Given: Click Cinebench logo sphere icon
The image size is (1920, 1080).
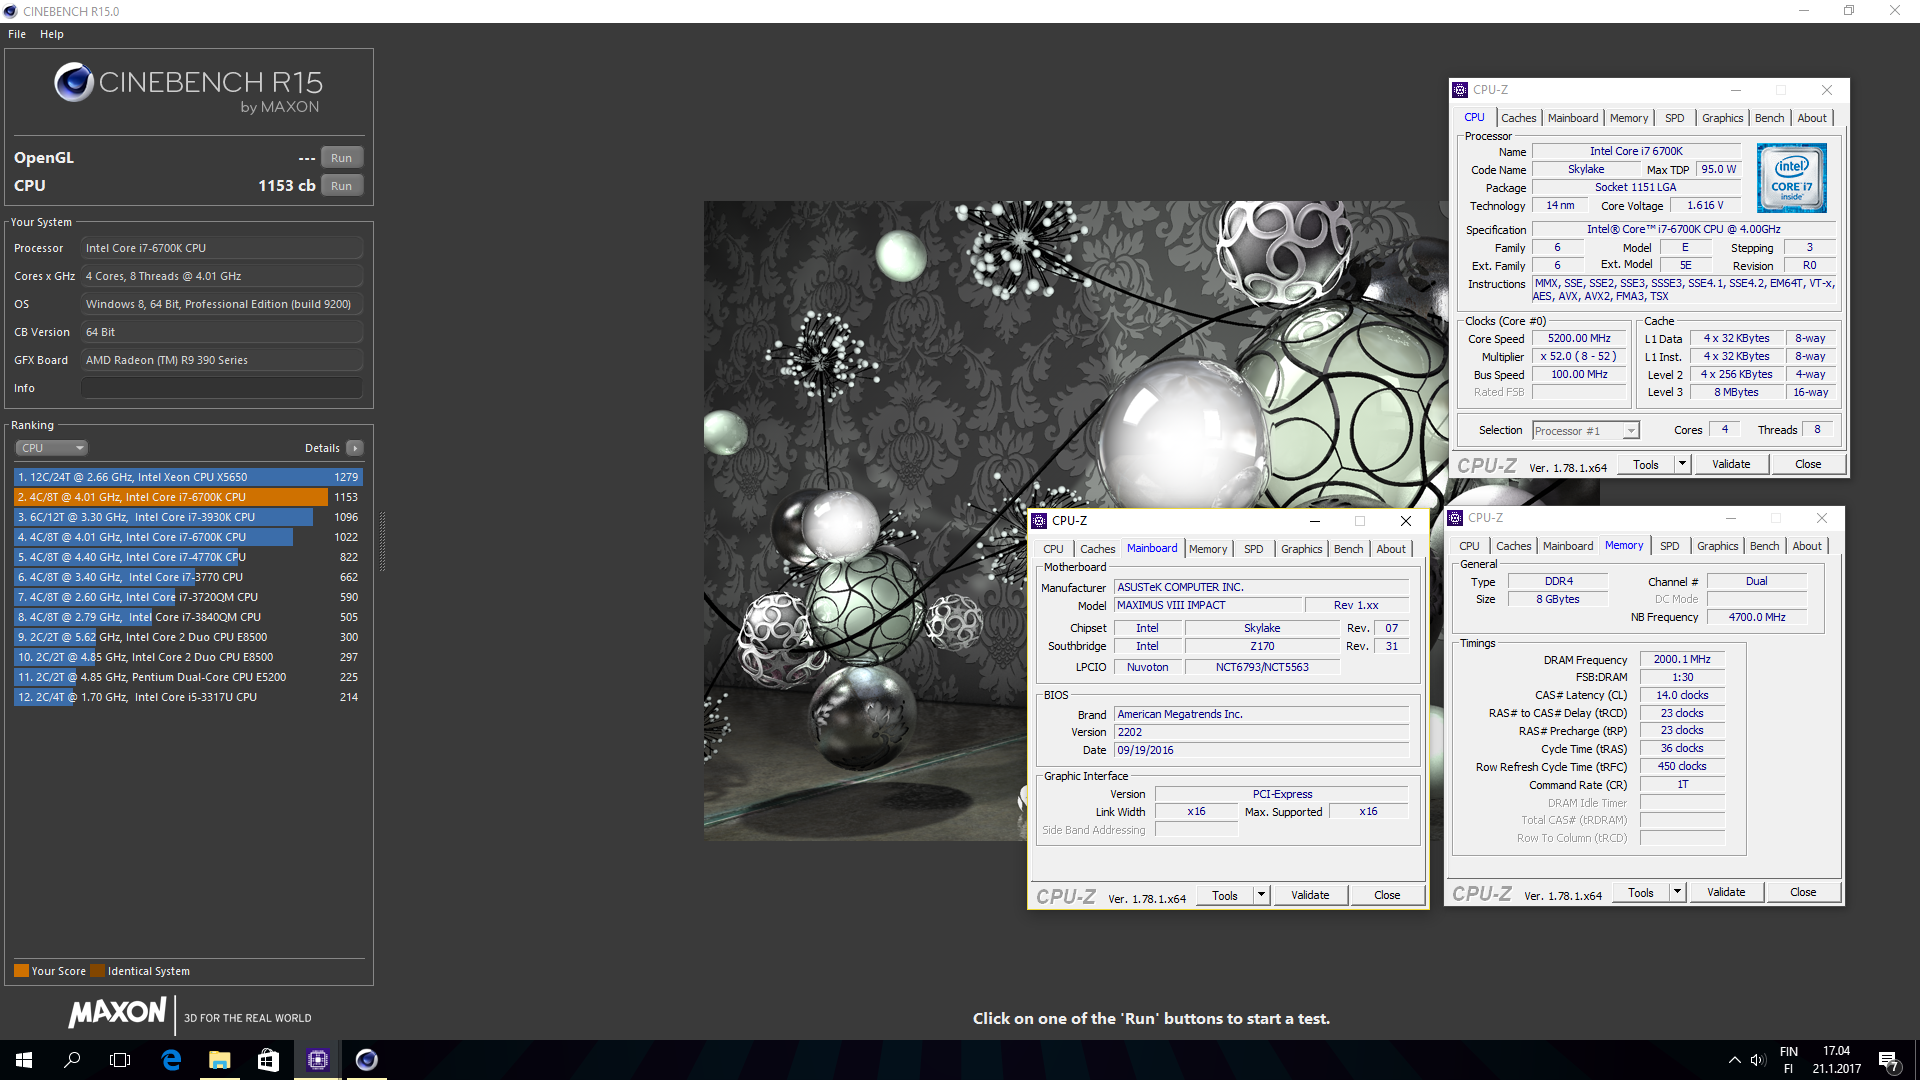Looking at the screenshot, I should coord(74,82).
